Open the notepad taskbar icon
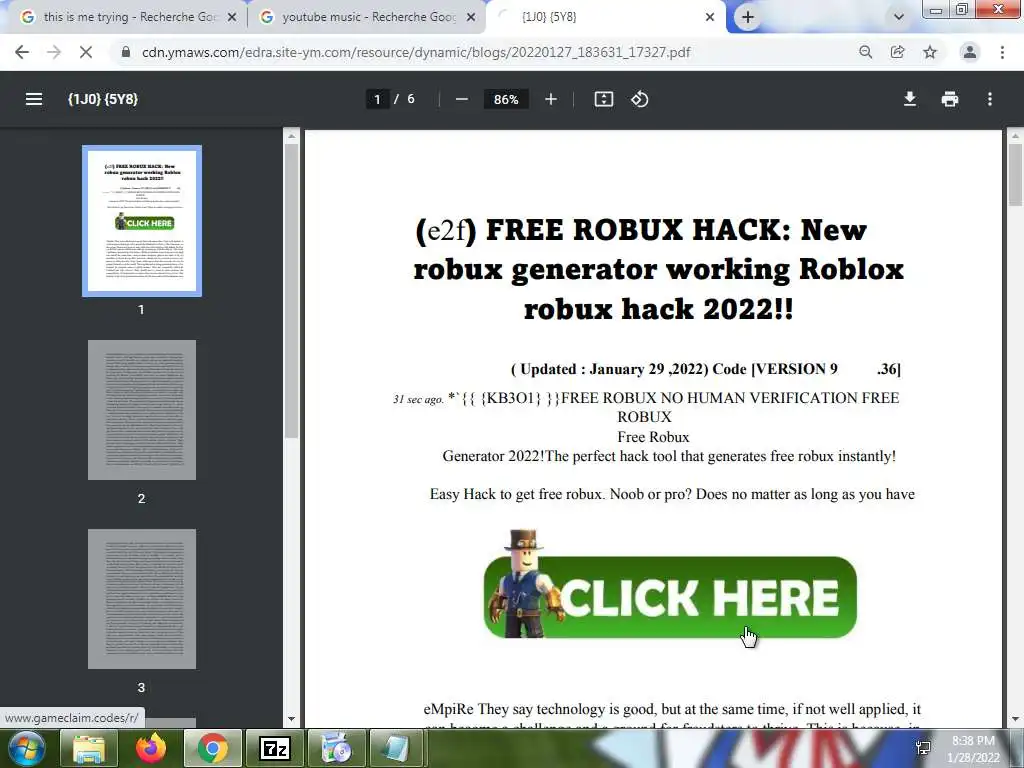This screenshot has width=1024, height=768. (396, 748)
